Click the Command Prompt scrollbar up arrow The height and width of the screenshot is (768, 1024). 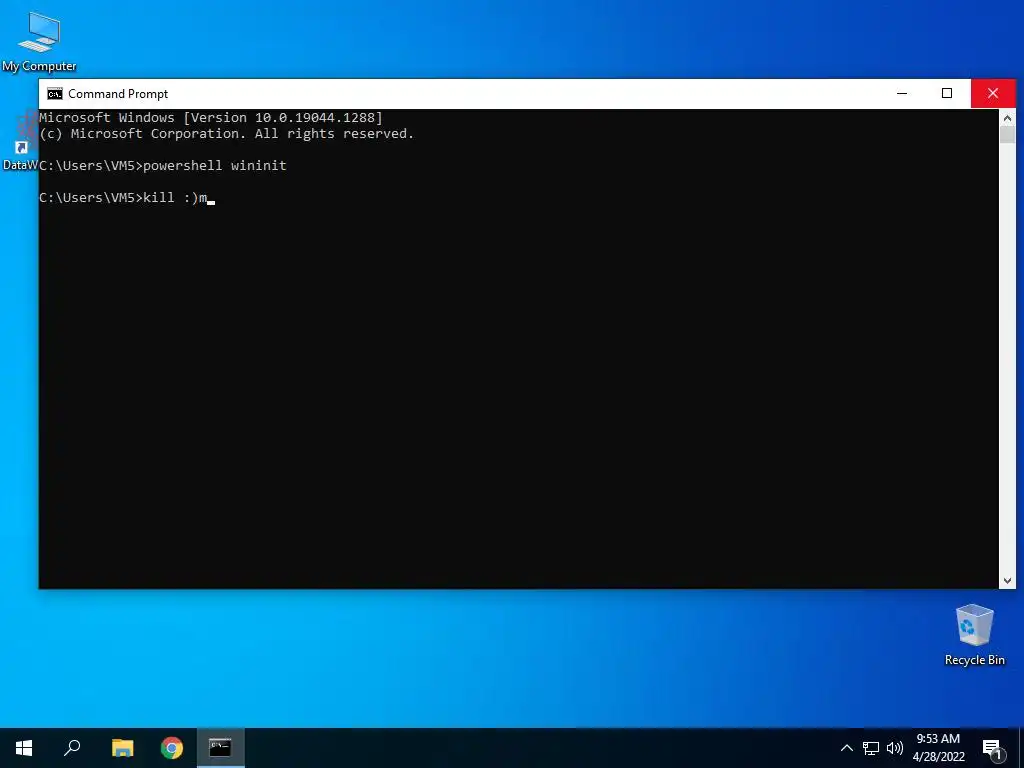[x=1008, y=118]
